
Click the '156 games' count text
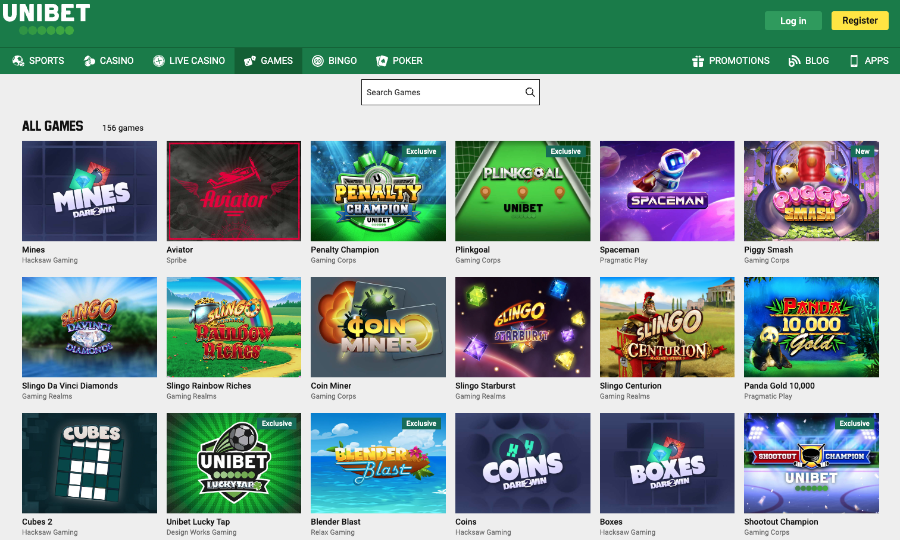123,128
